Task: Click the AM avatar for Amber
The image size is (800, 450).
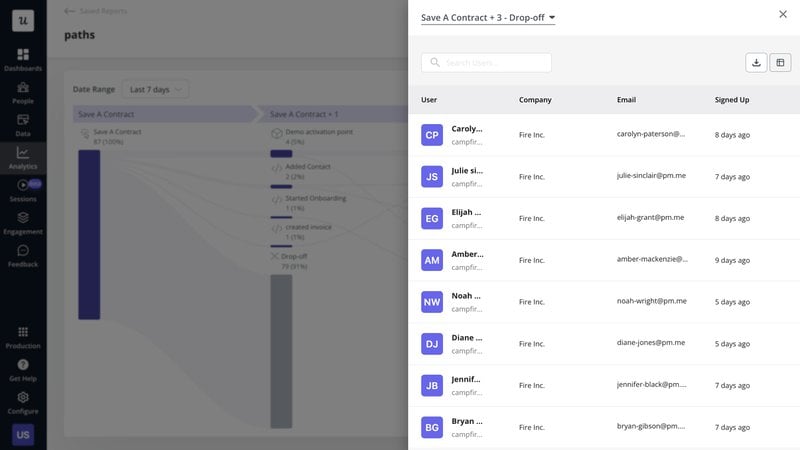Action: coord(432,260)
